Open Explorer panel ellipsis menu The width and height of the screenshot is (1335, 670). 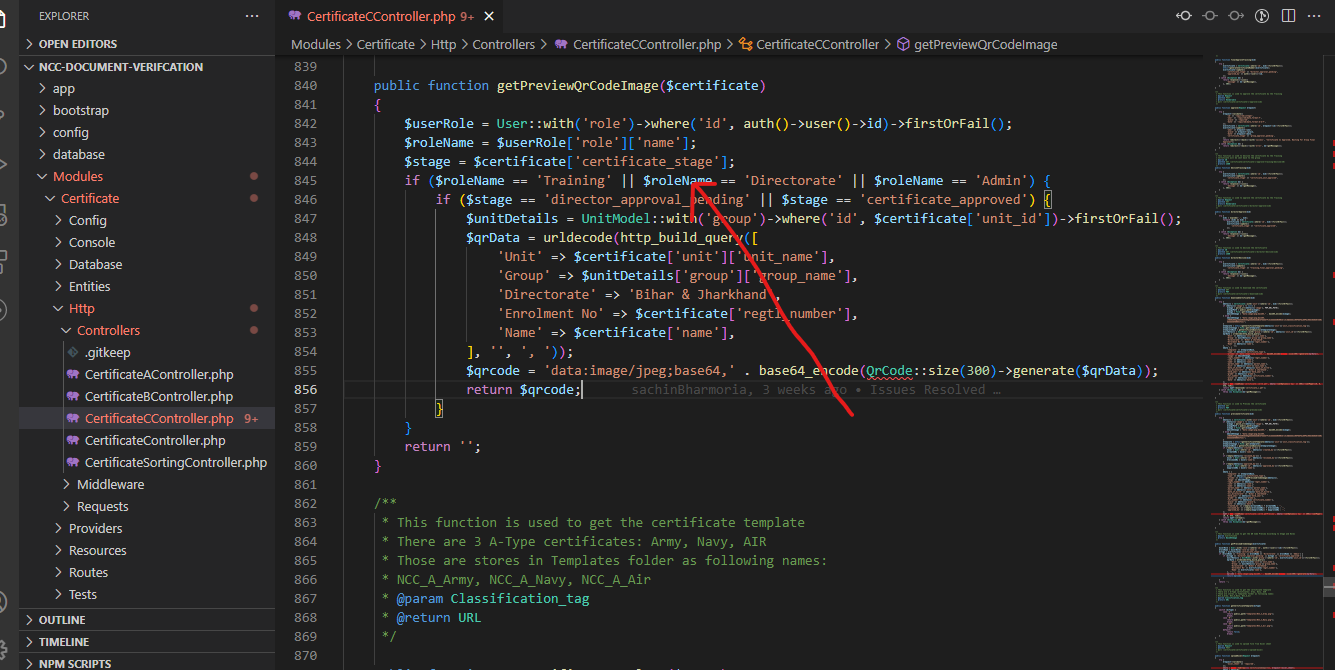point(251,16)
